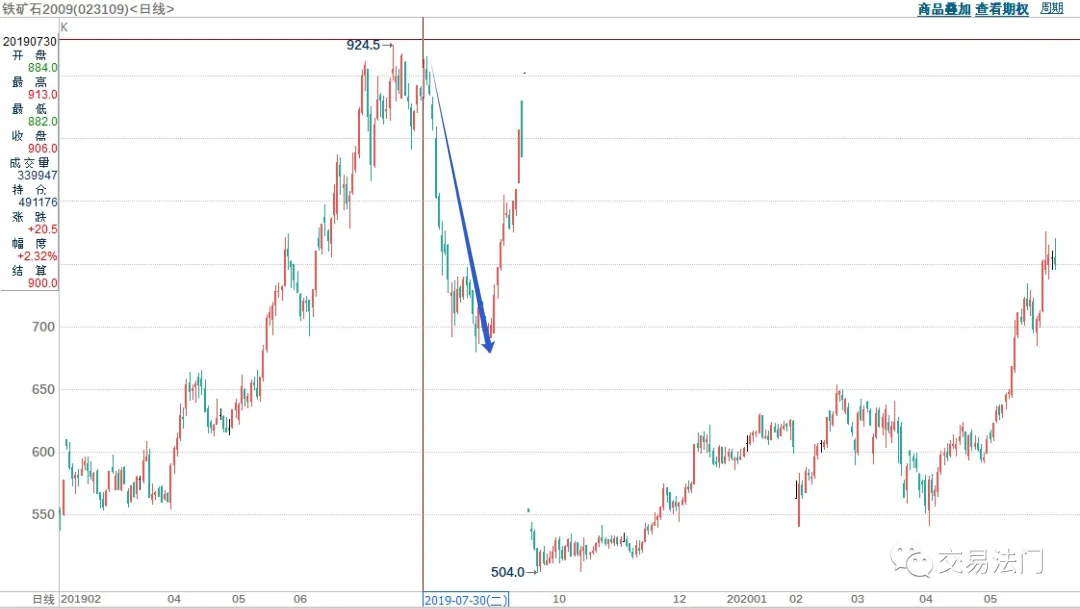
Task: Select the 最低 value 882.0
Action: coord(43,121)
